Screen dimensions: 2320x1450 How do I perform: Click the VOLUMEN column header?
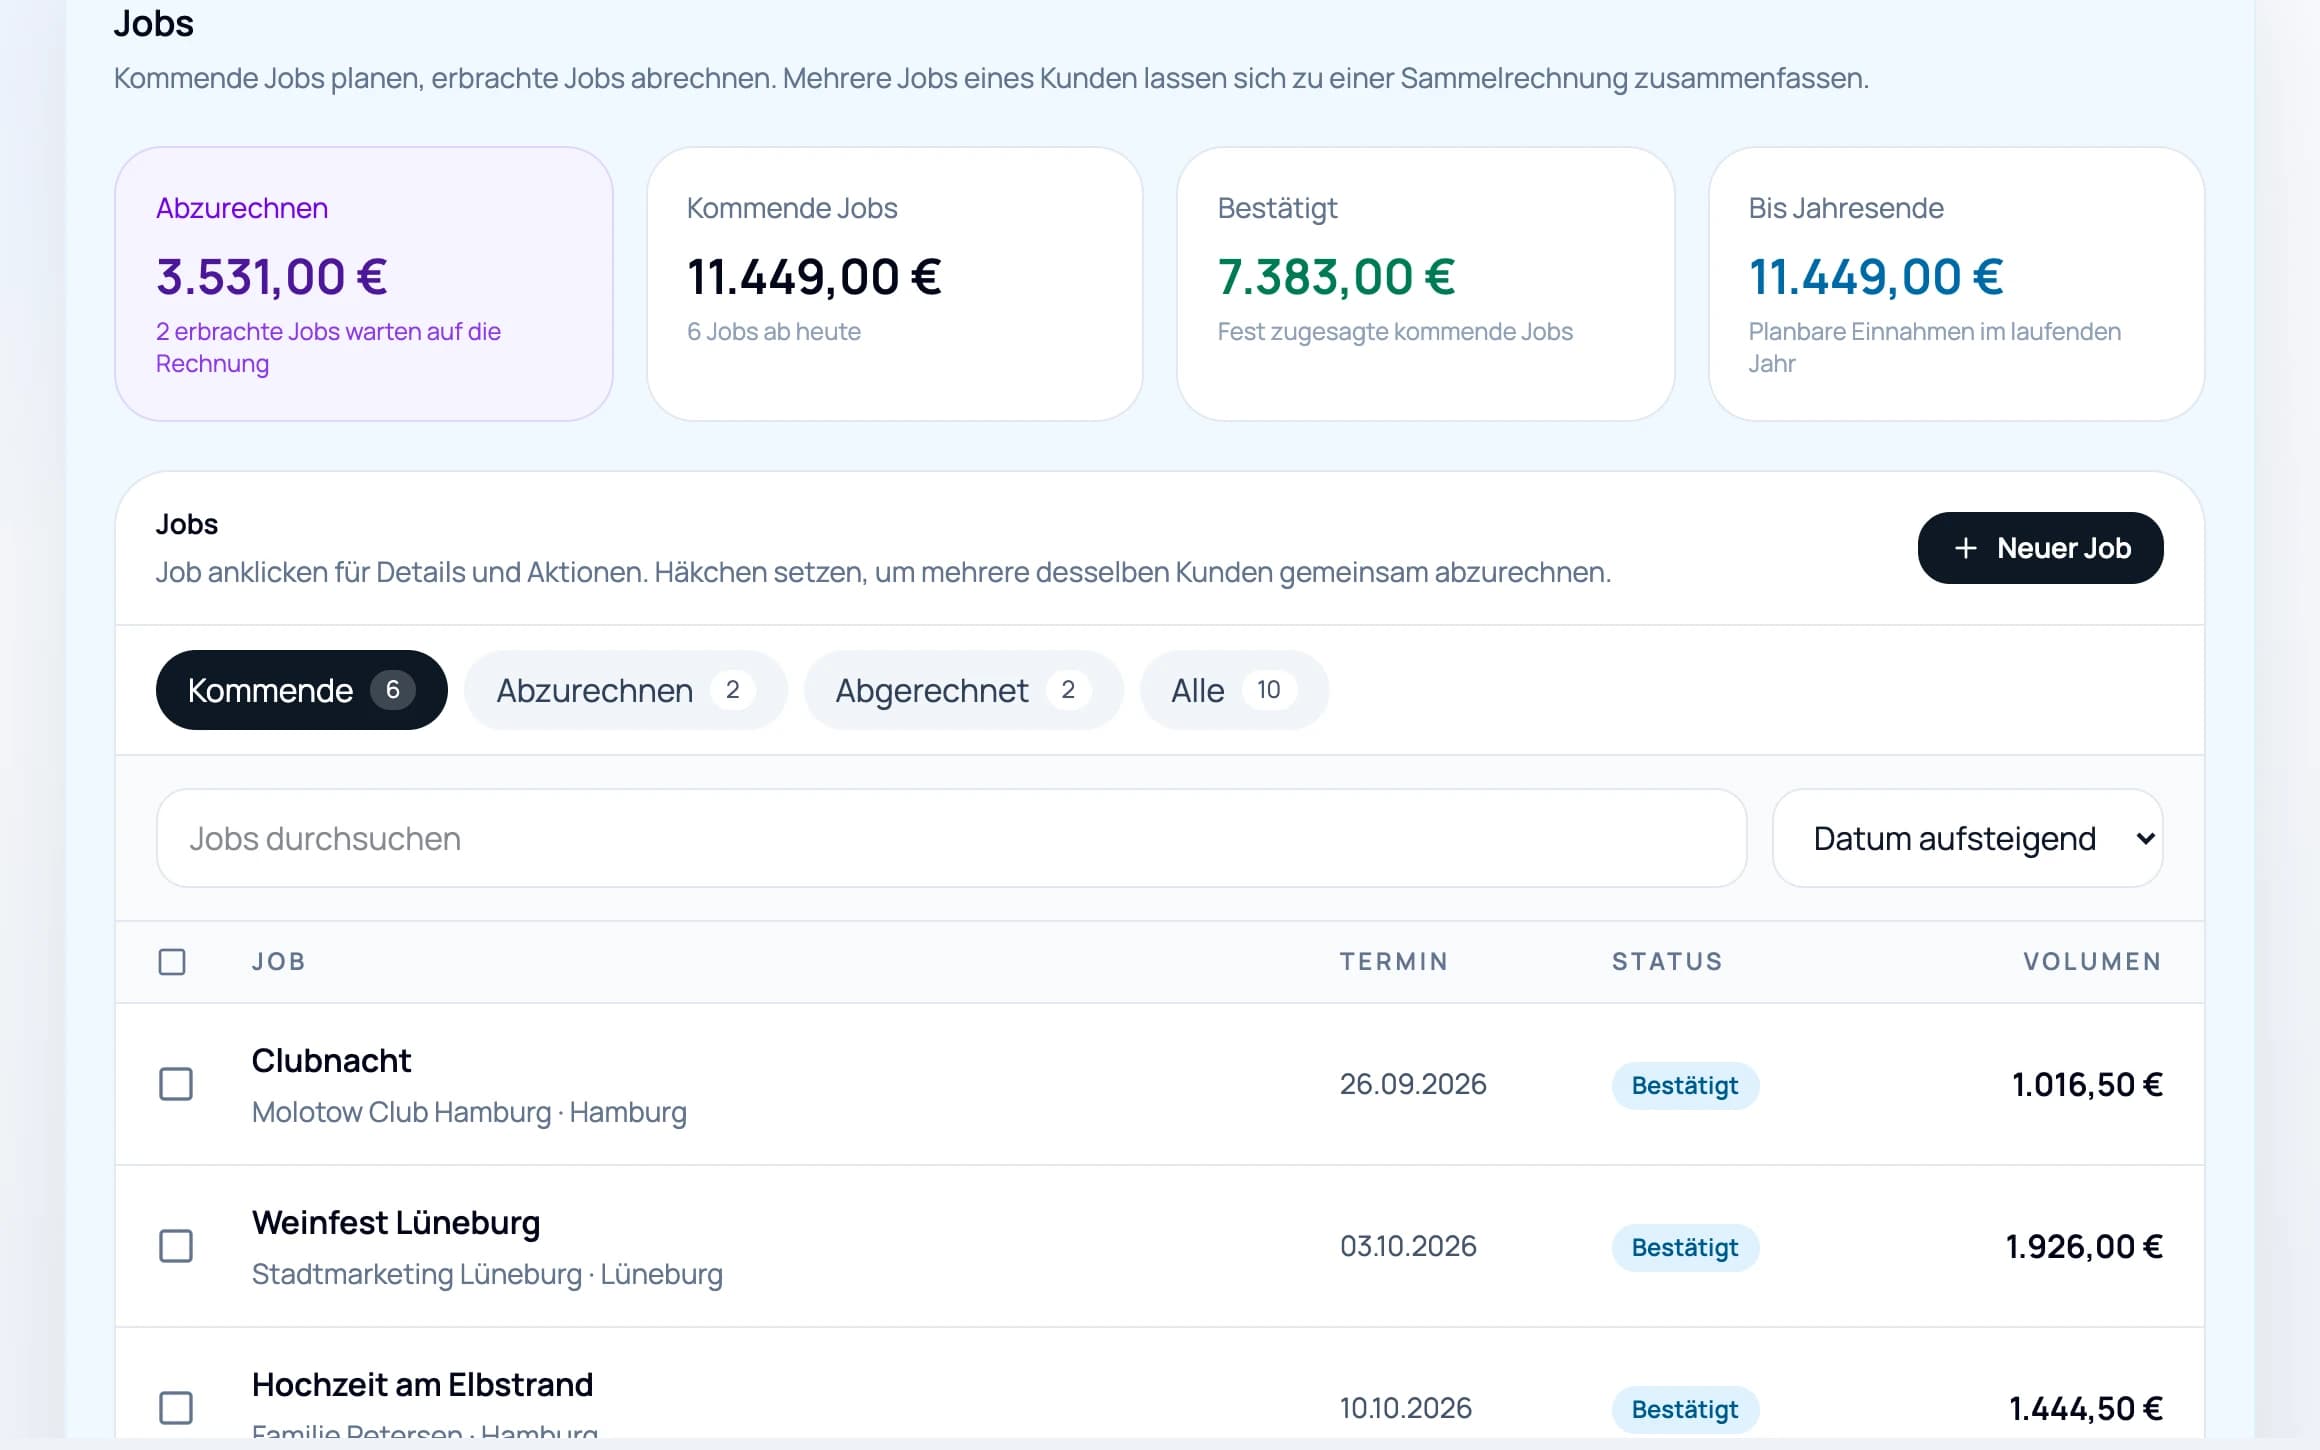point(2093,962)
